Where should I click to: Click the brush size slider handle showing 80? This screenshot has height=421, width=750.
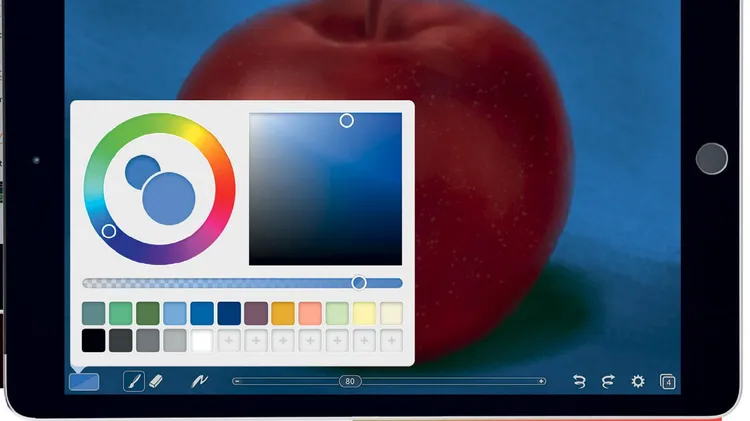tap(350, 381)
